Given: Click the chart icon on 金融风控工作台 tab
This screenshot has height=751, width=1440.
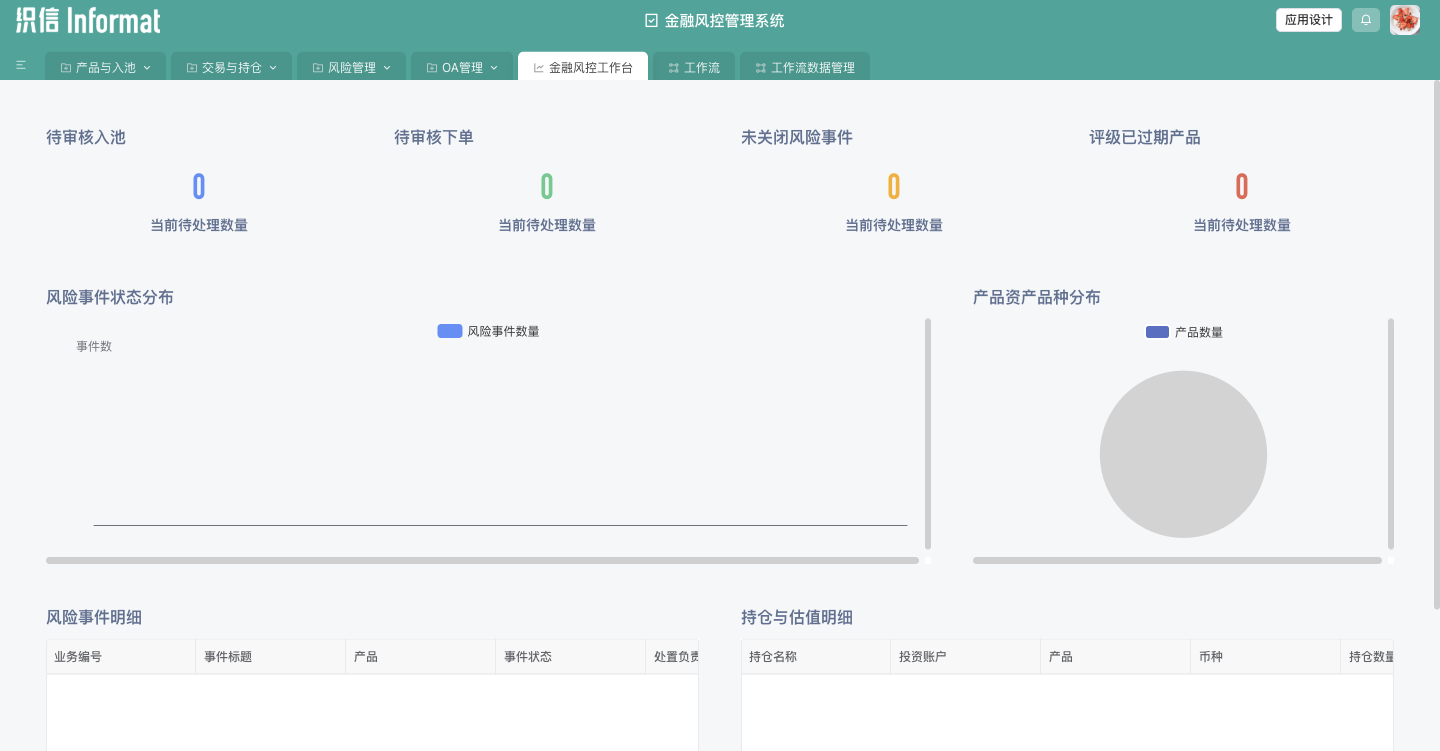Looking at the screenshot, I should click(539, 68).
